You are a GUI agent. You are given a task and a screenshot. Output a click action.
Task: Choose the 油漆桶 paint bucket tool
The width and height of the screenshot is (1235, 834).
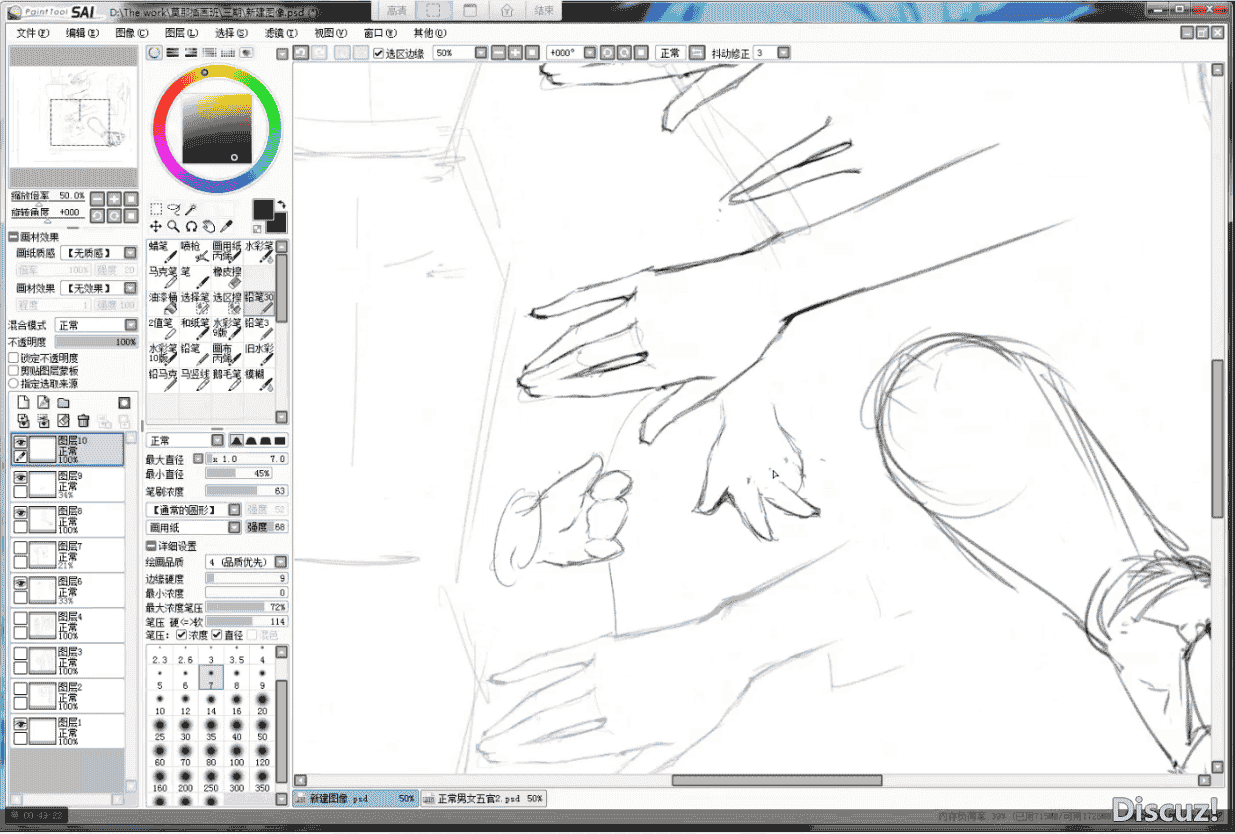point(163,304)
